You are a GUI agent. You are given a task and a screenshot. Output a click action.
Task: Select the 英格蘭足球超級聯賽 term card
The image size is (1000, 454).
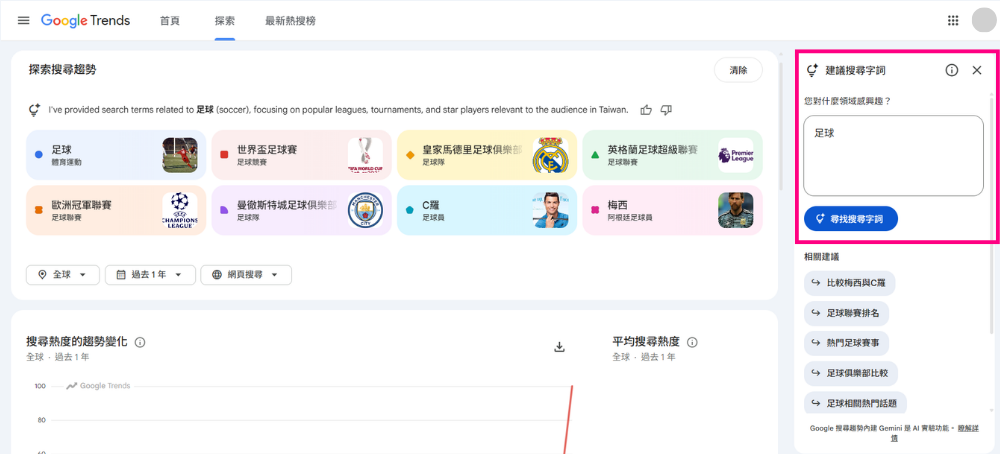[672, 155]
